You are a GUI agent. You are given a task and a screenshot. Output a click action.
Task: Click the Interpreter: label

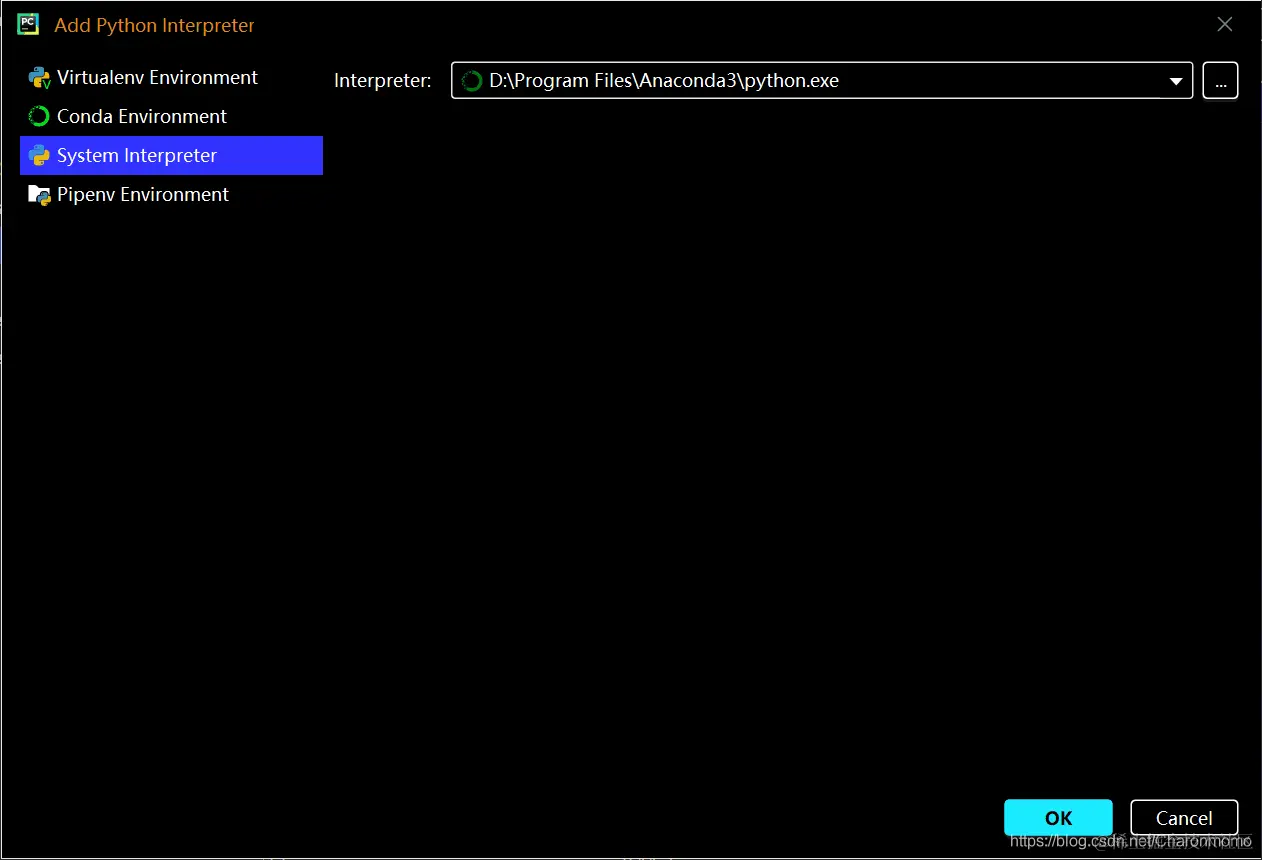coord(383,81)
